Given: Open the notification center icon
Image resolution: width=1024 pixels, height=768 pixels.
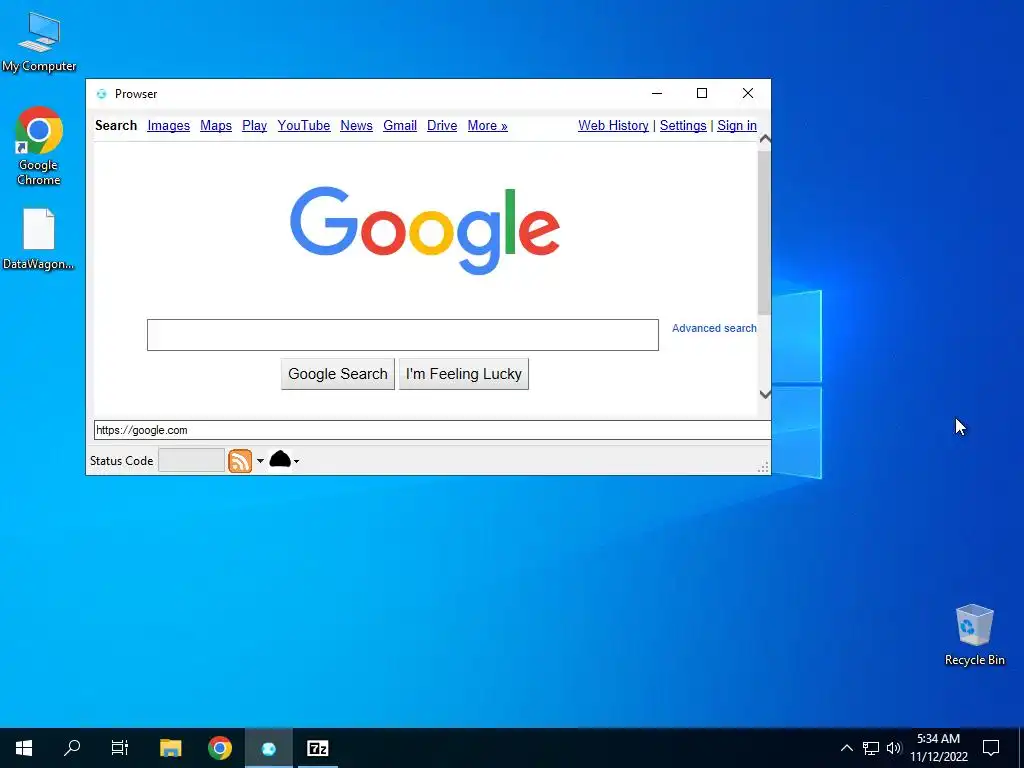Looking at the screenshot, I should [x=991, y=748].
